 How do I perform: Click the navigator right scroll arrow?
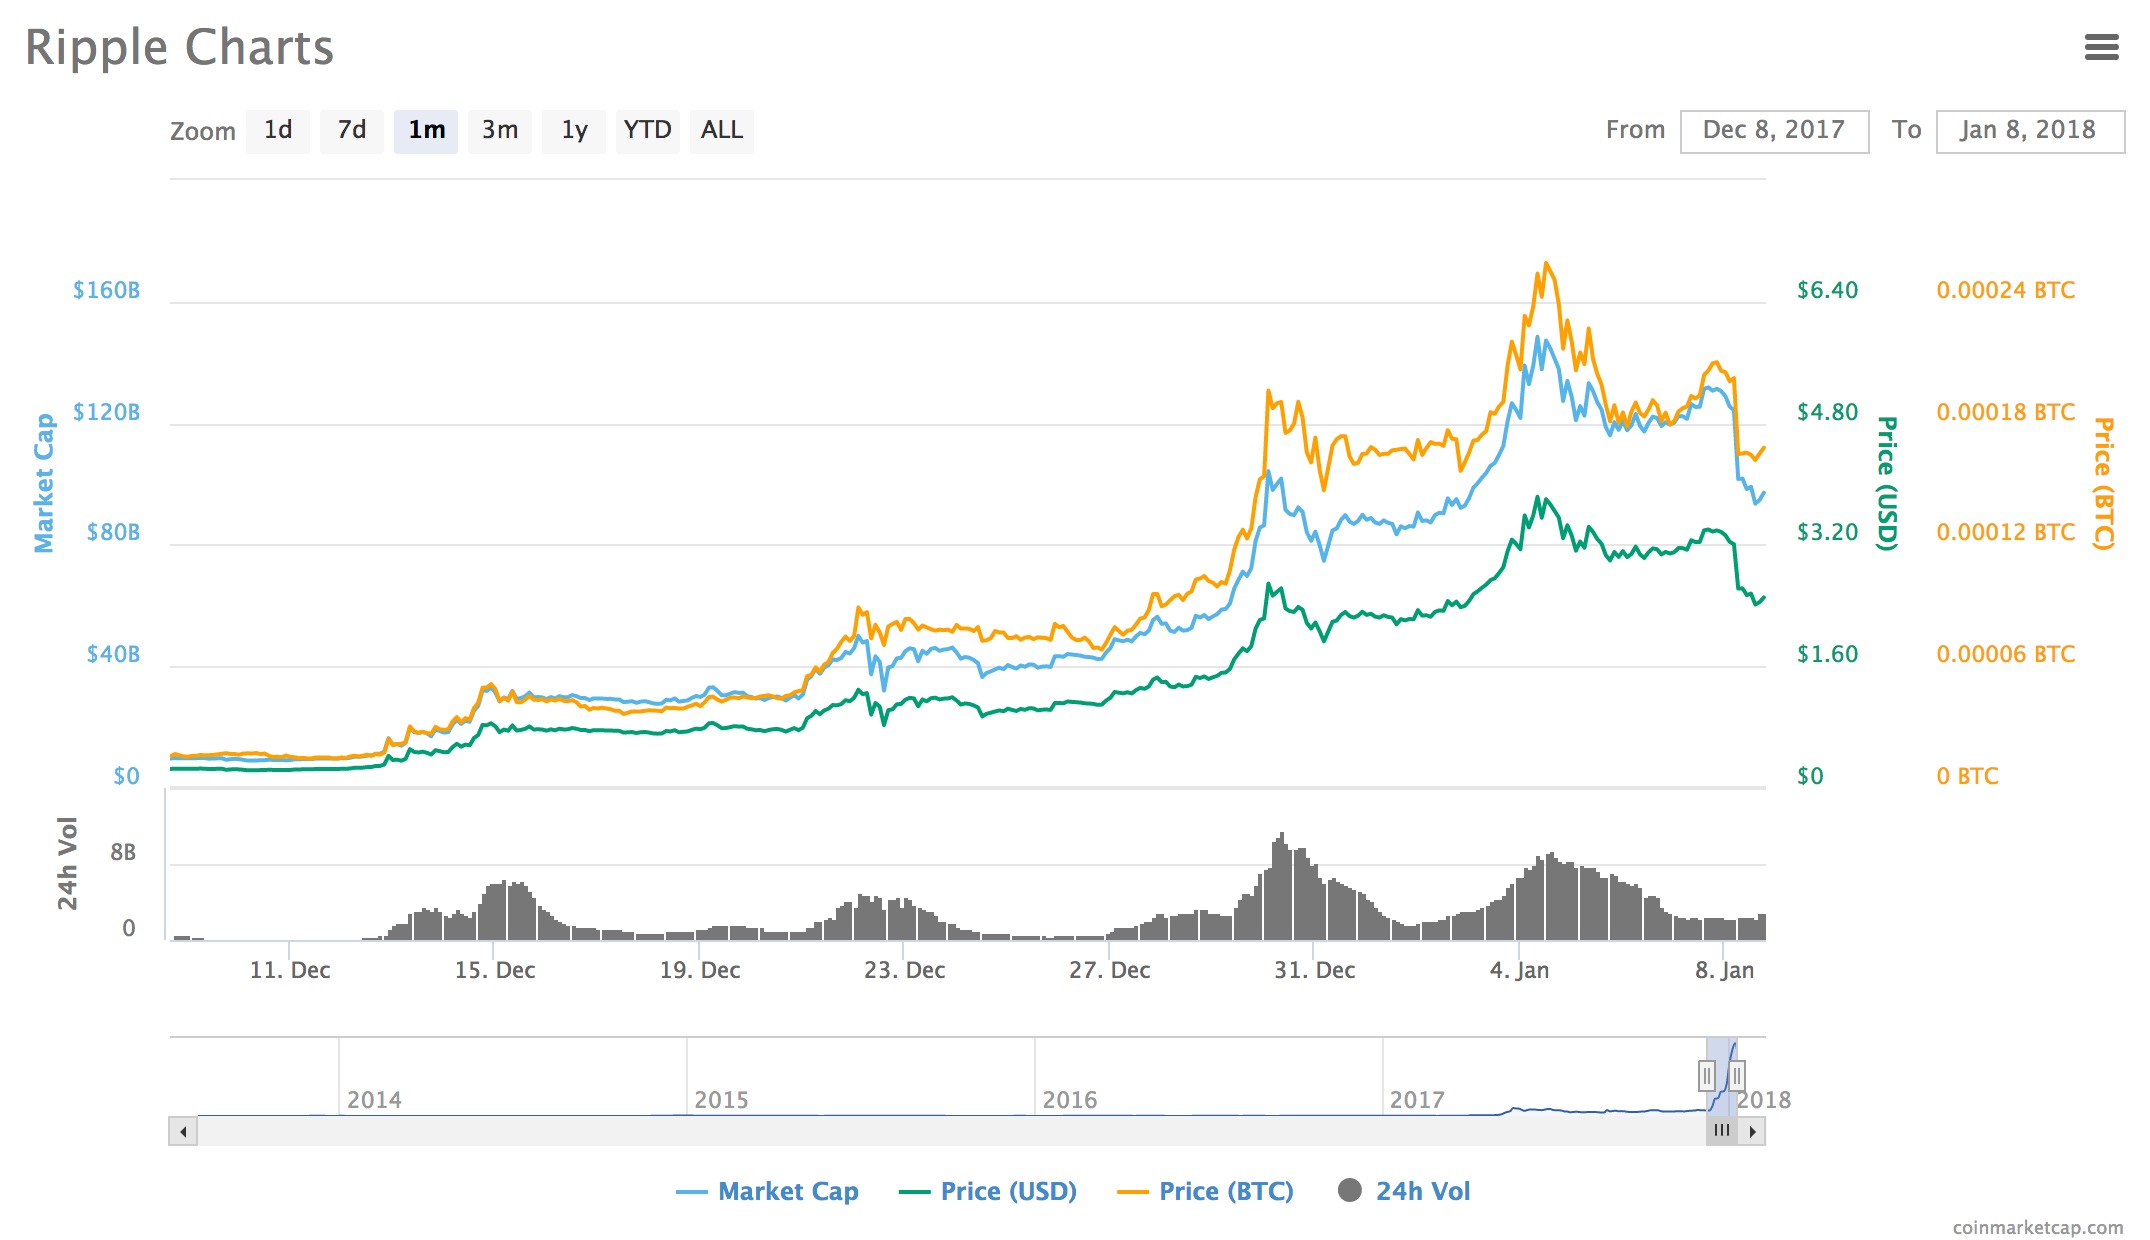1752,1131
